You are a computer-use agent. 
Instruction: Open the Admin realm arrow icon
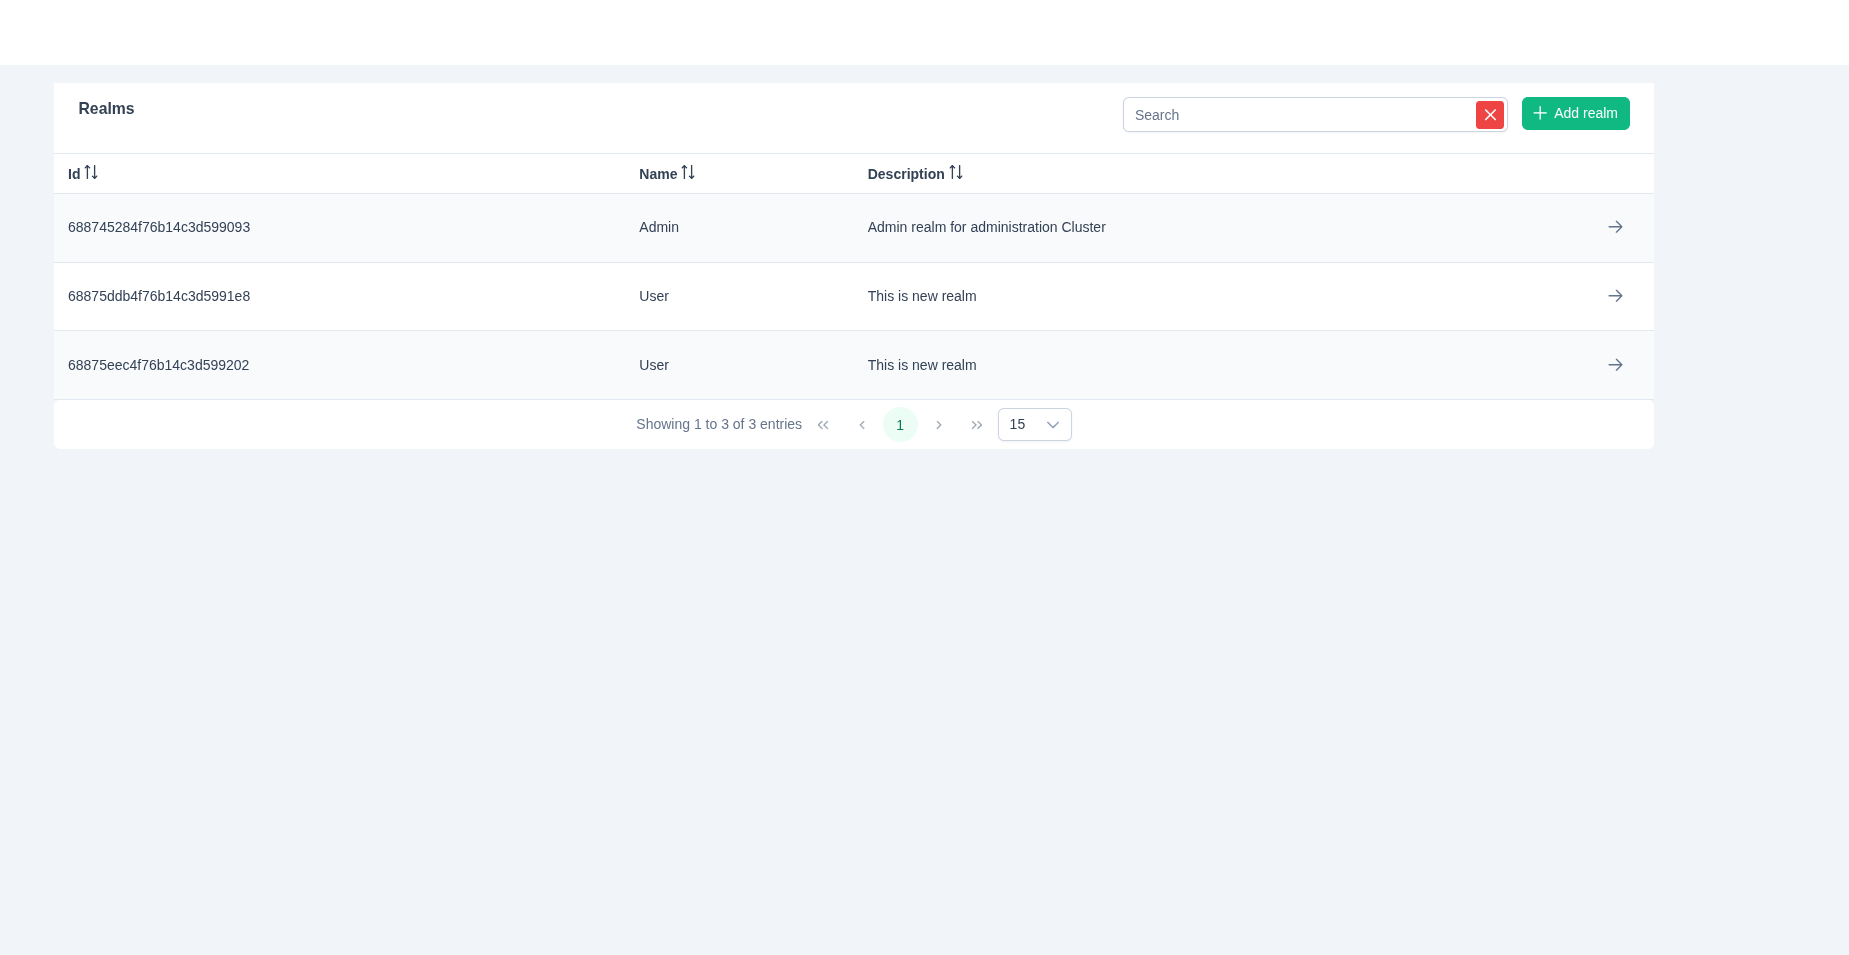click(1614, 227)
